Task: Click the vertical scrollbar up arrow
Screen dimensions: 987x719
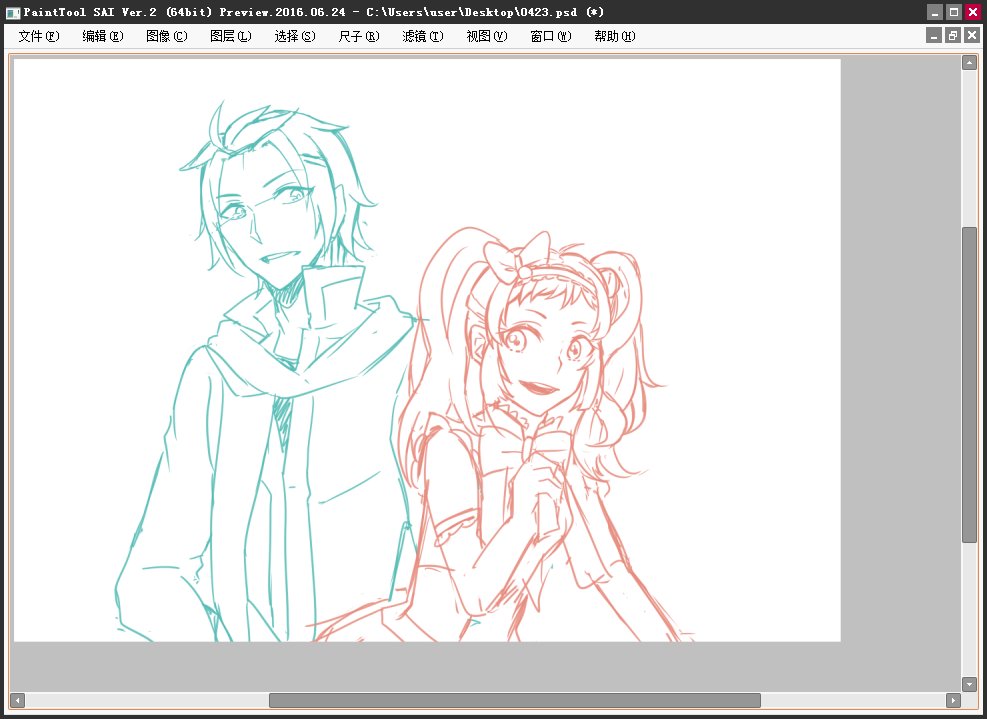Action: tap(969, 62)
